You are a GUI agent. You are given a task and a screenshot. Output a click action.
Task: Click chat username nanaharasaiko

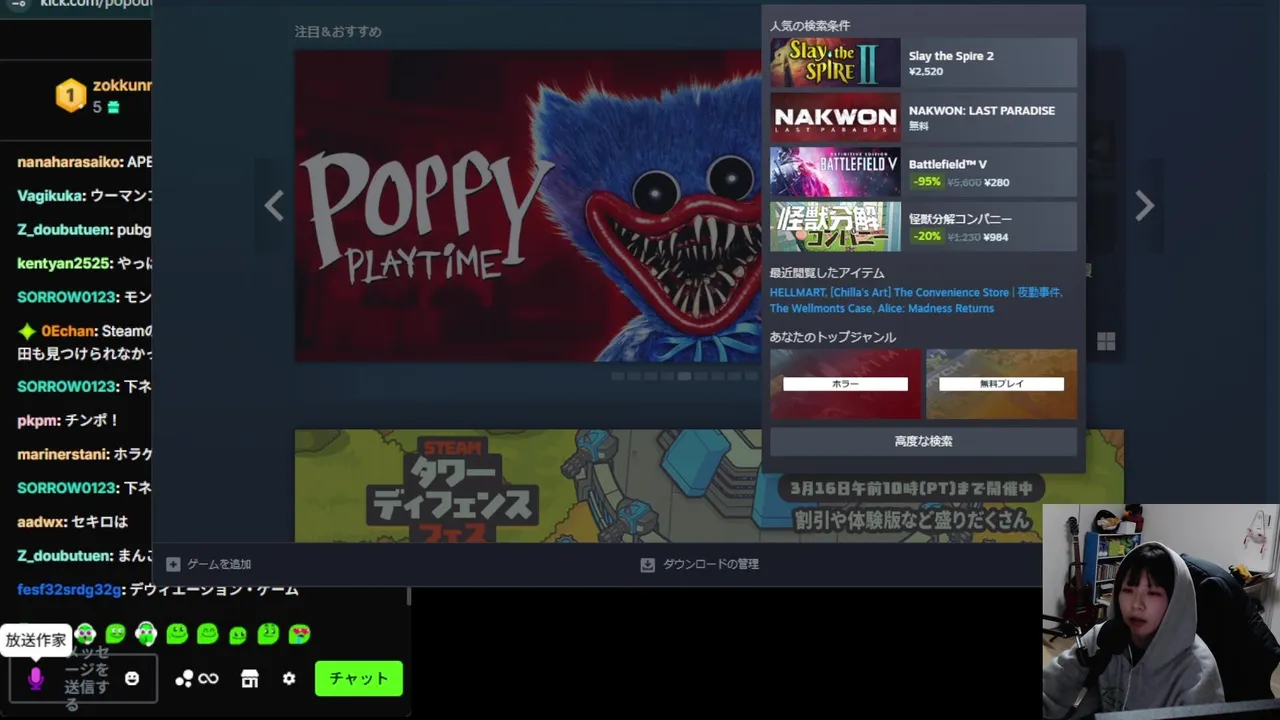(x=70, y=161)
